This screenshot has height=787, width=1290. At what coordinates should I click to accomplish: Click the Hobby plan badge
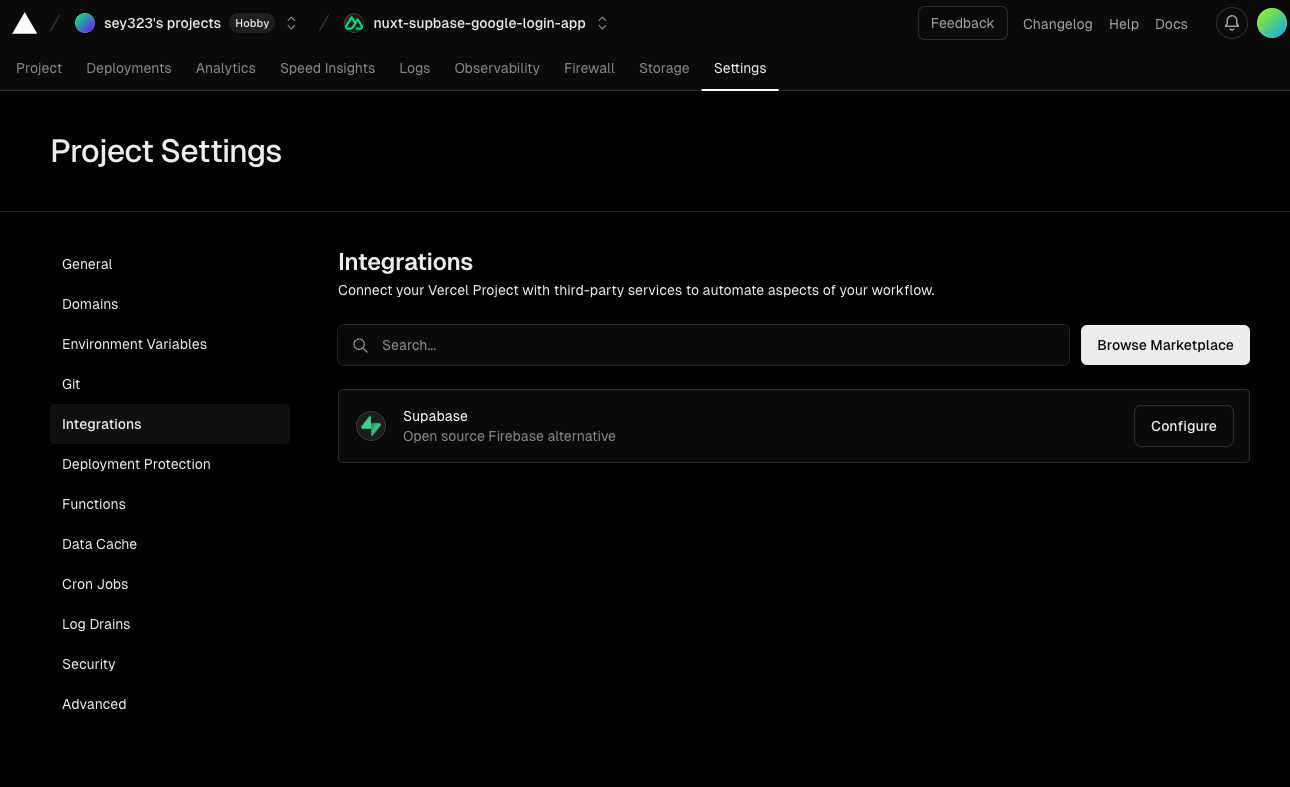tap(251, 23)
